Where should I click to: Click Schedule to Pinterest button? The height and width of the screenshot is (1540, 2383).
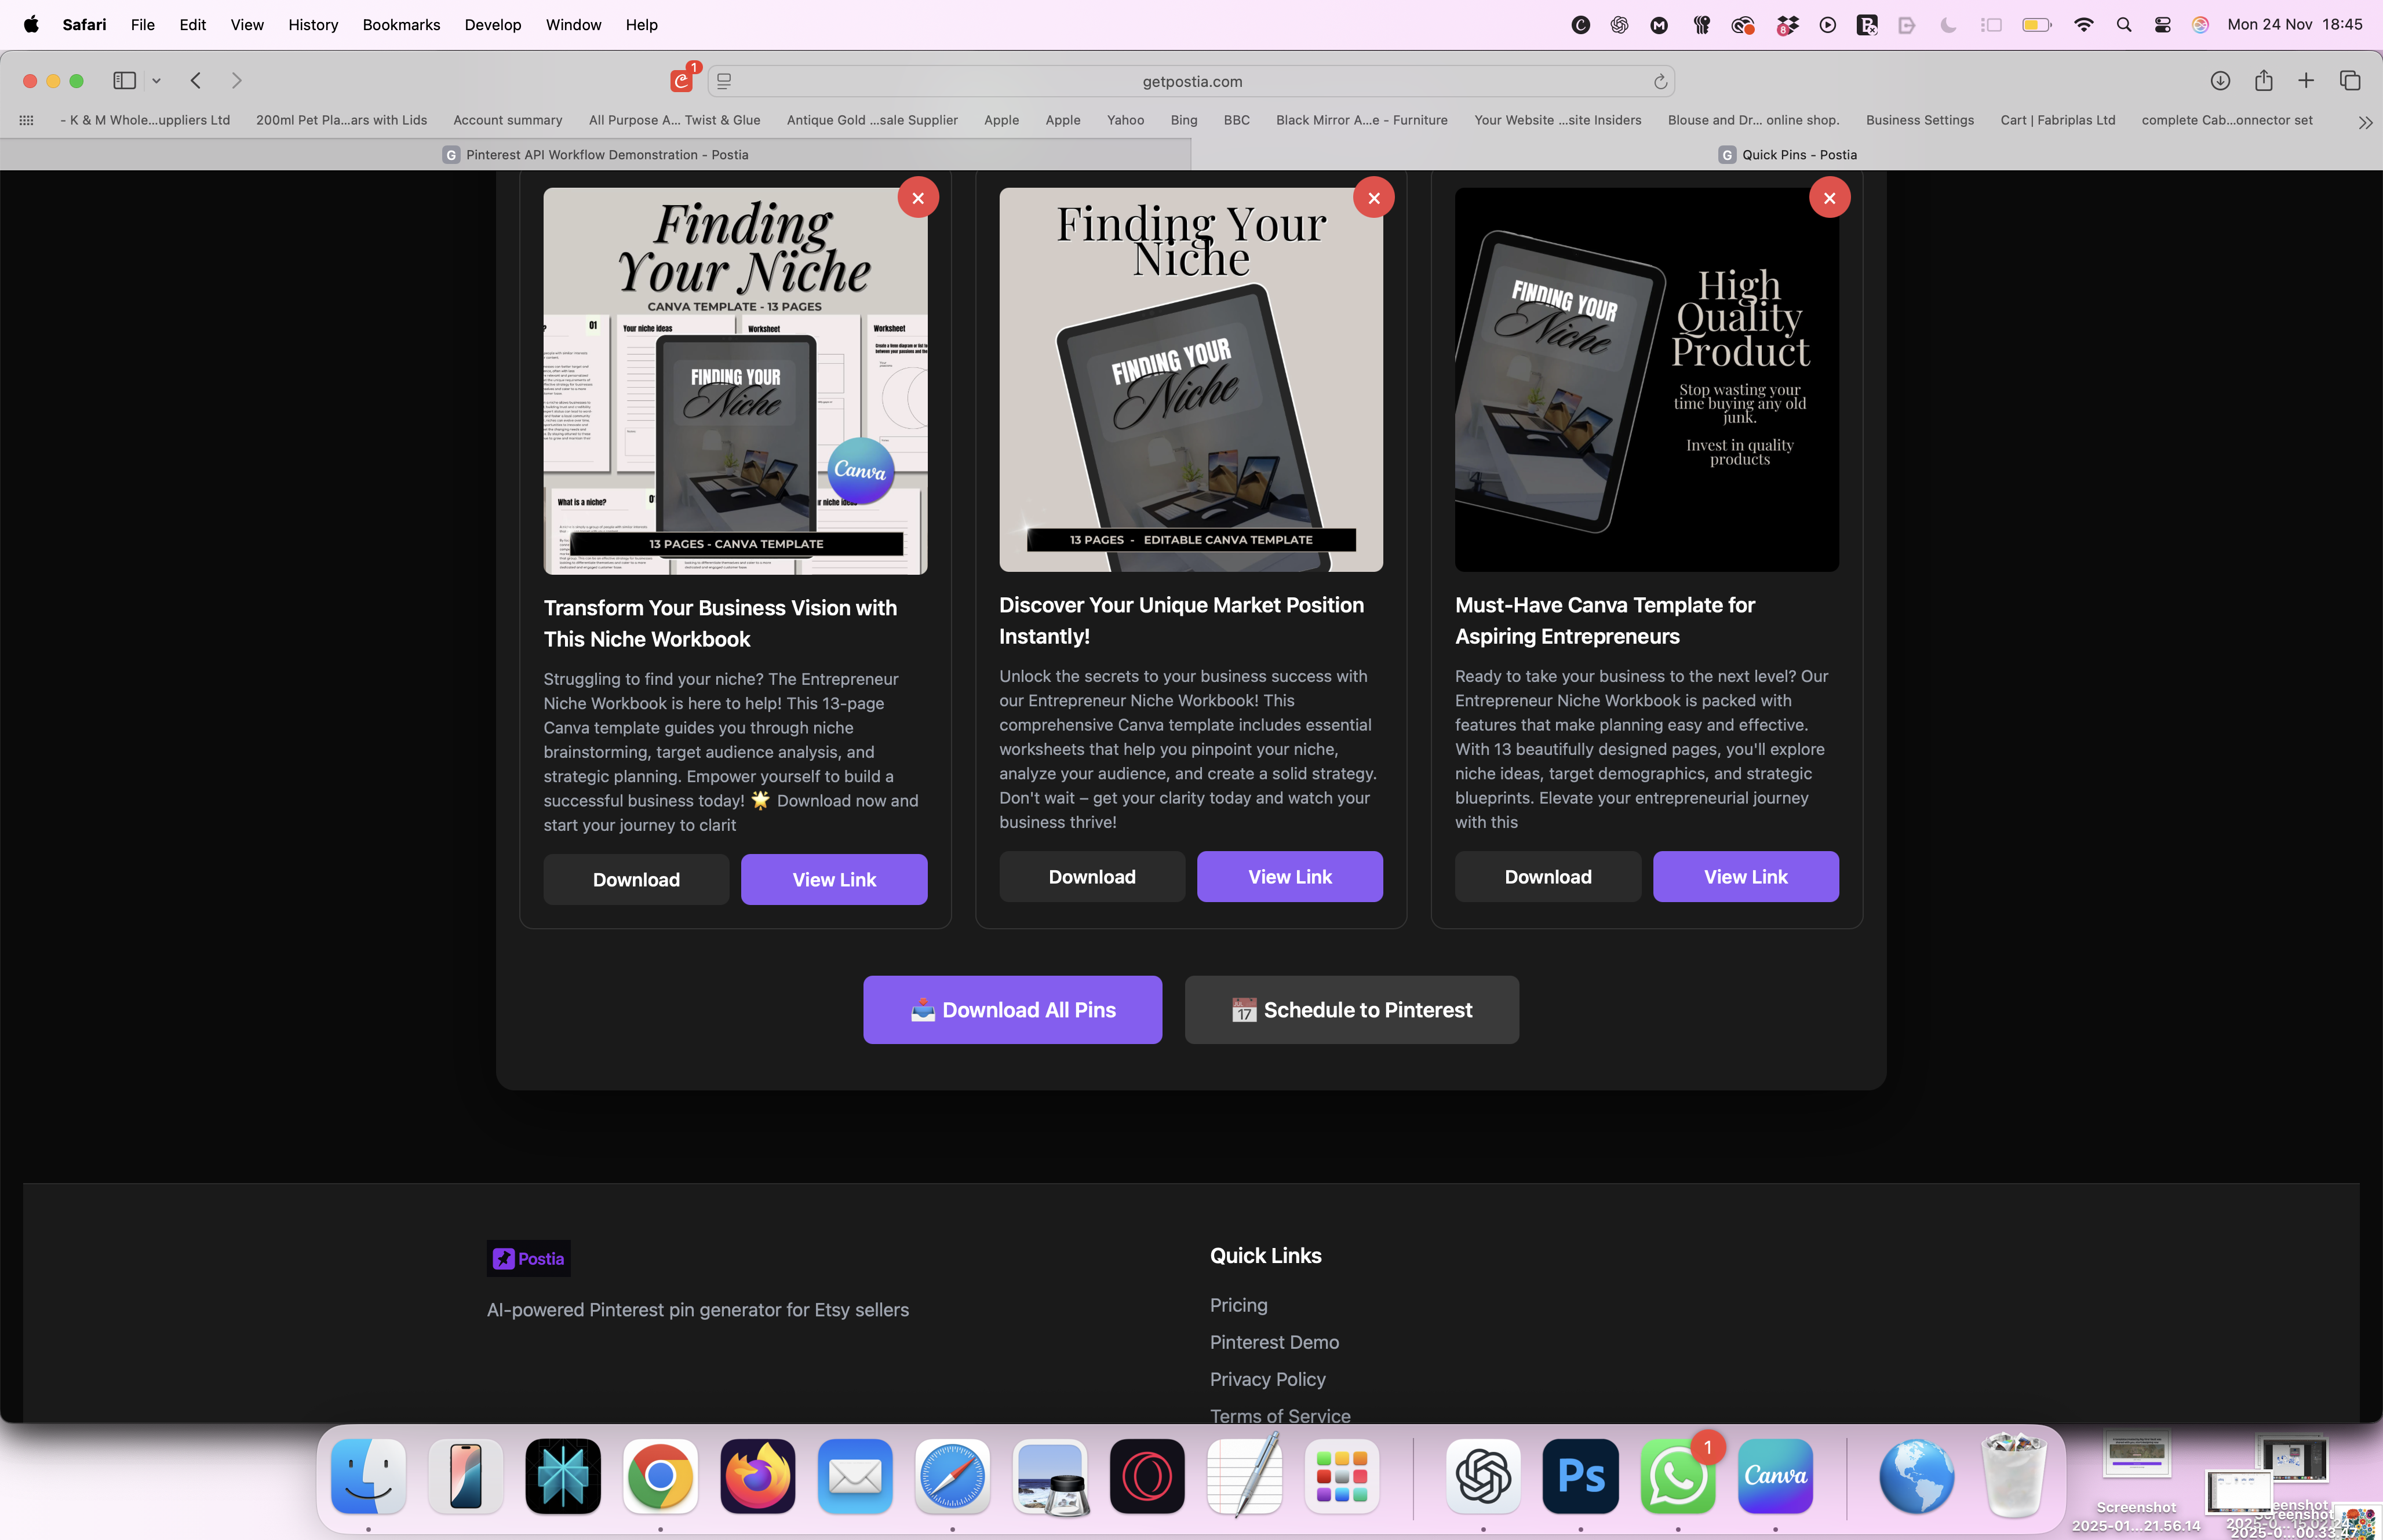point(1351,1010)
